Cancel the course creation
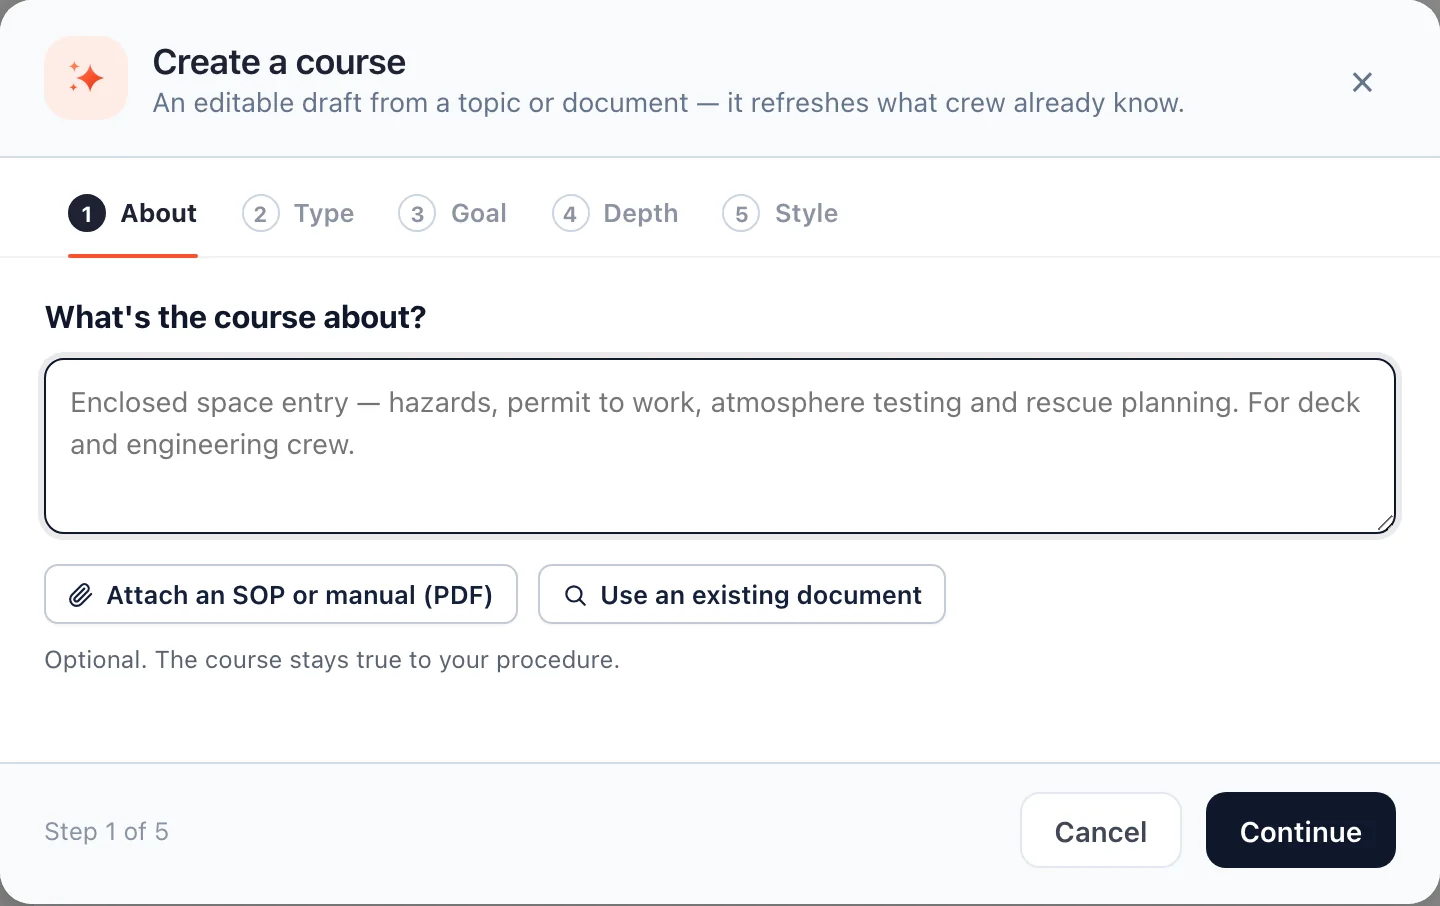Viewport: 1440px width, 906px height. [x=1101, y=830]
